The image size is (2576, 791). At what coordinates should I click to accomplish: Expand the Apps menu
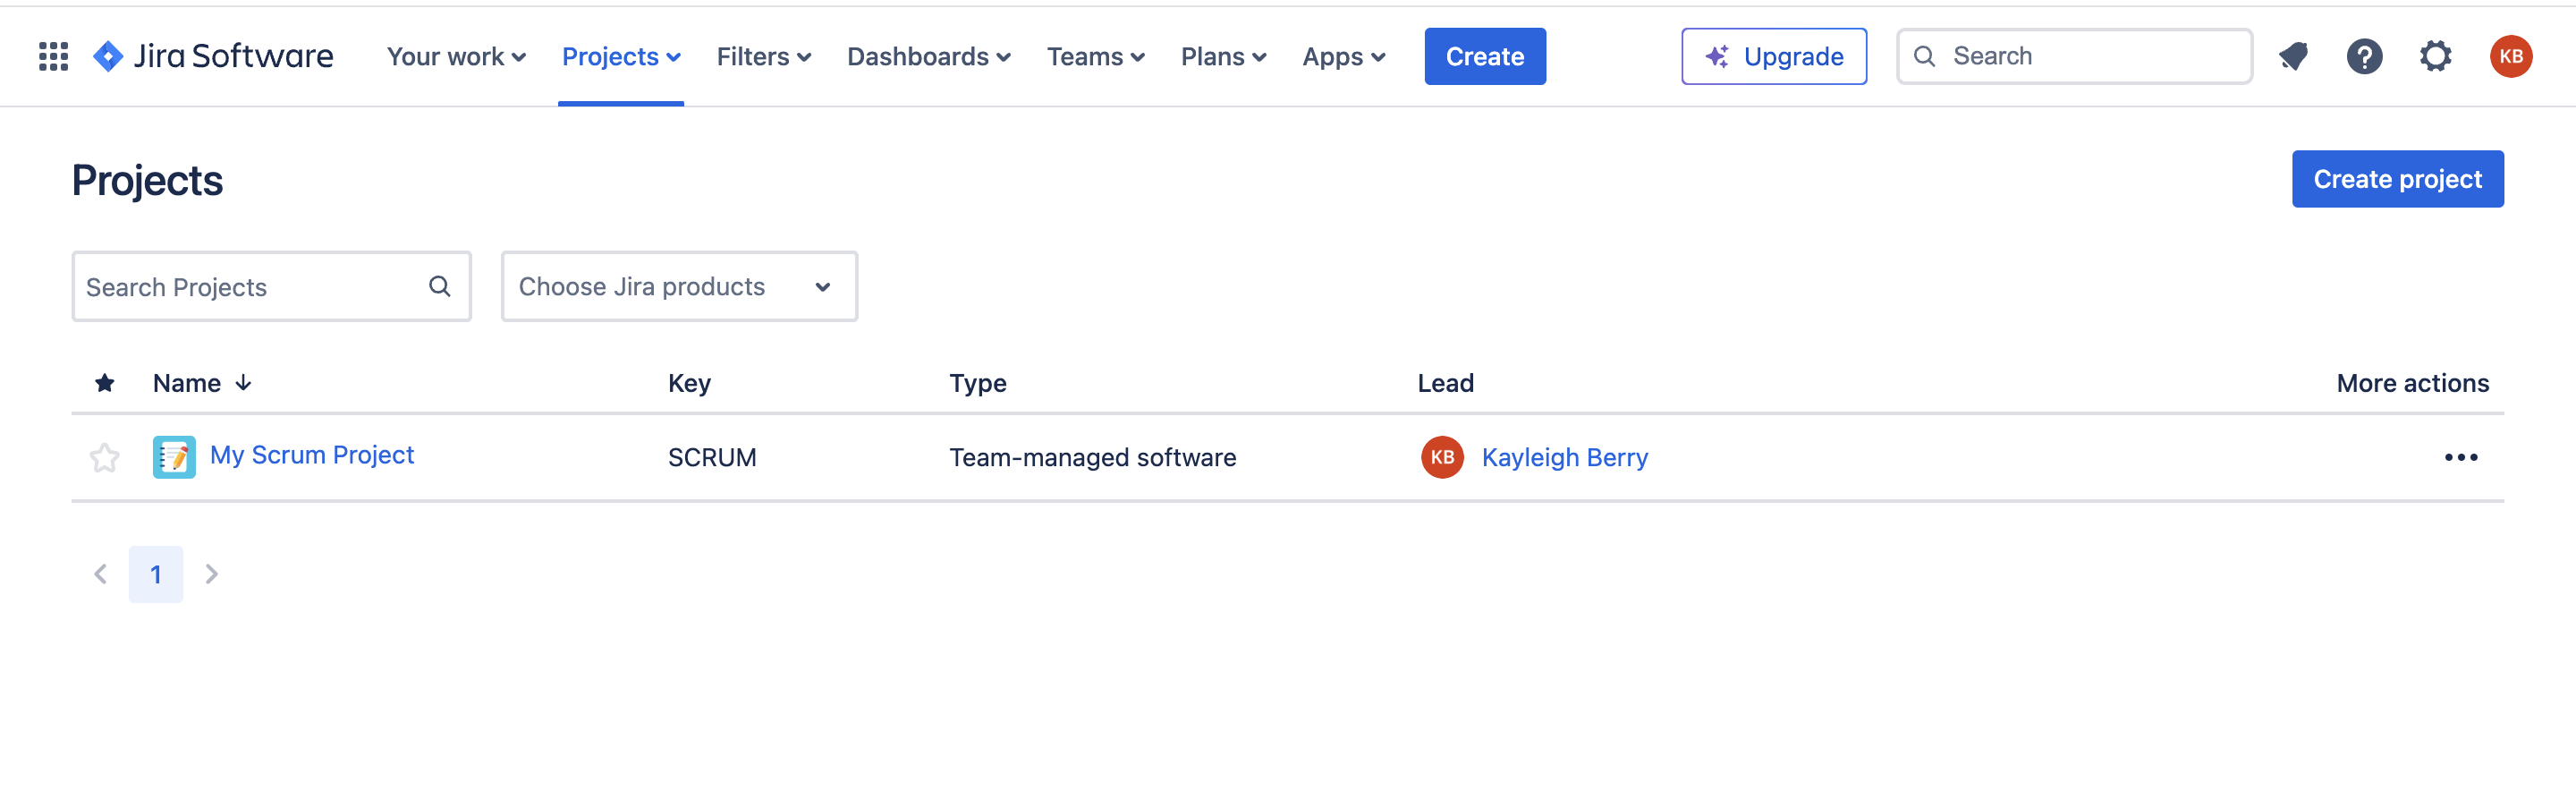[1344, 57]
